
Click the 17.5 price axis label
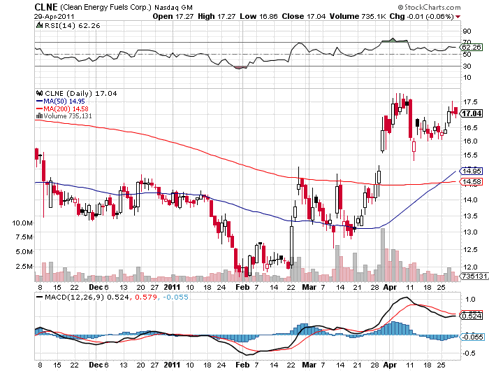470,102
